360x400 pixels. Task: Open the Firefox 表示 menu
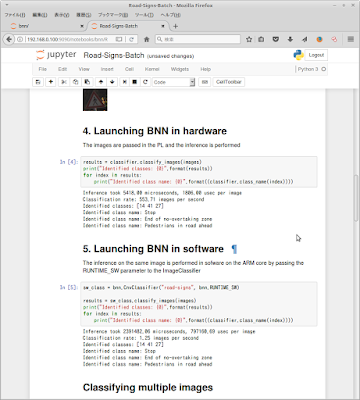pyautogui.click(x=62, y=15)
